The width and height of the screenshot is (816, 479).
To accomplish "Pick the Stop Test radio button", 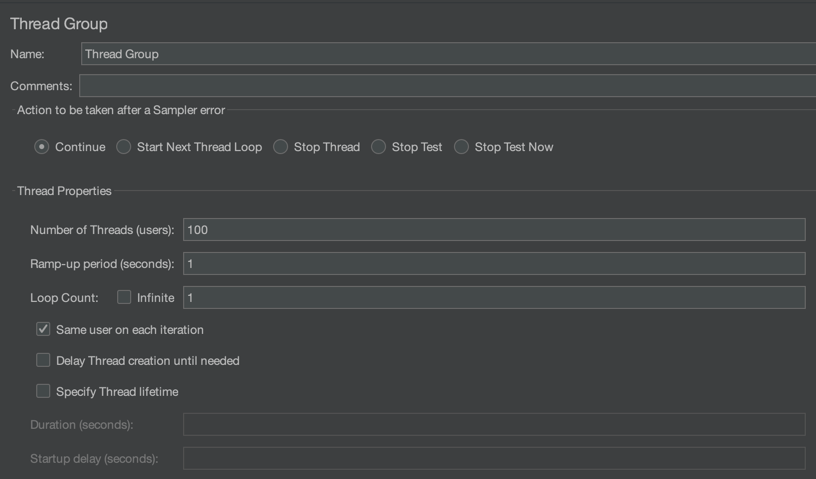I will pyautogui.click(x=379, y=147).
